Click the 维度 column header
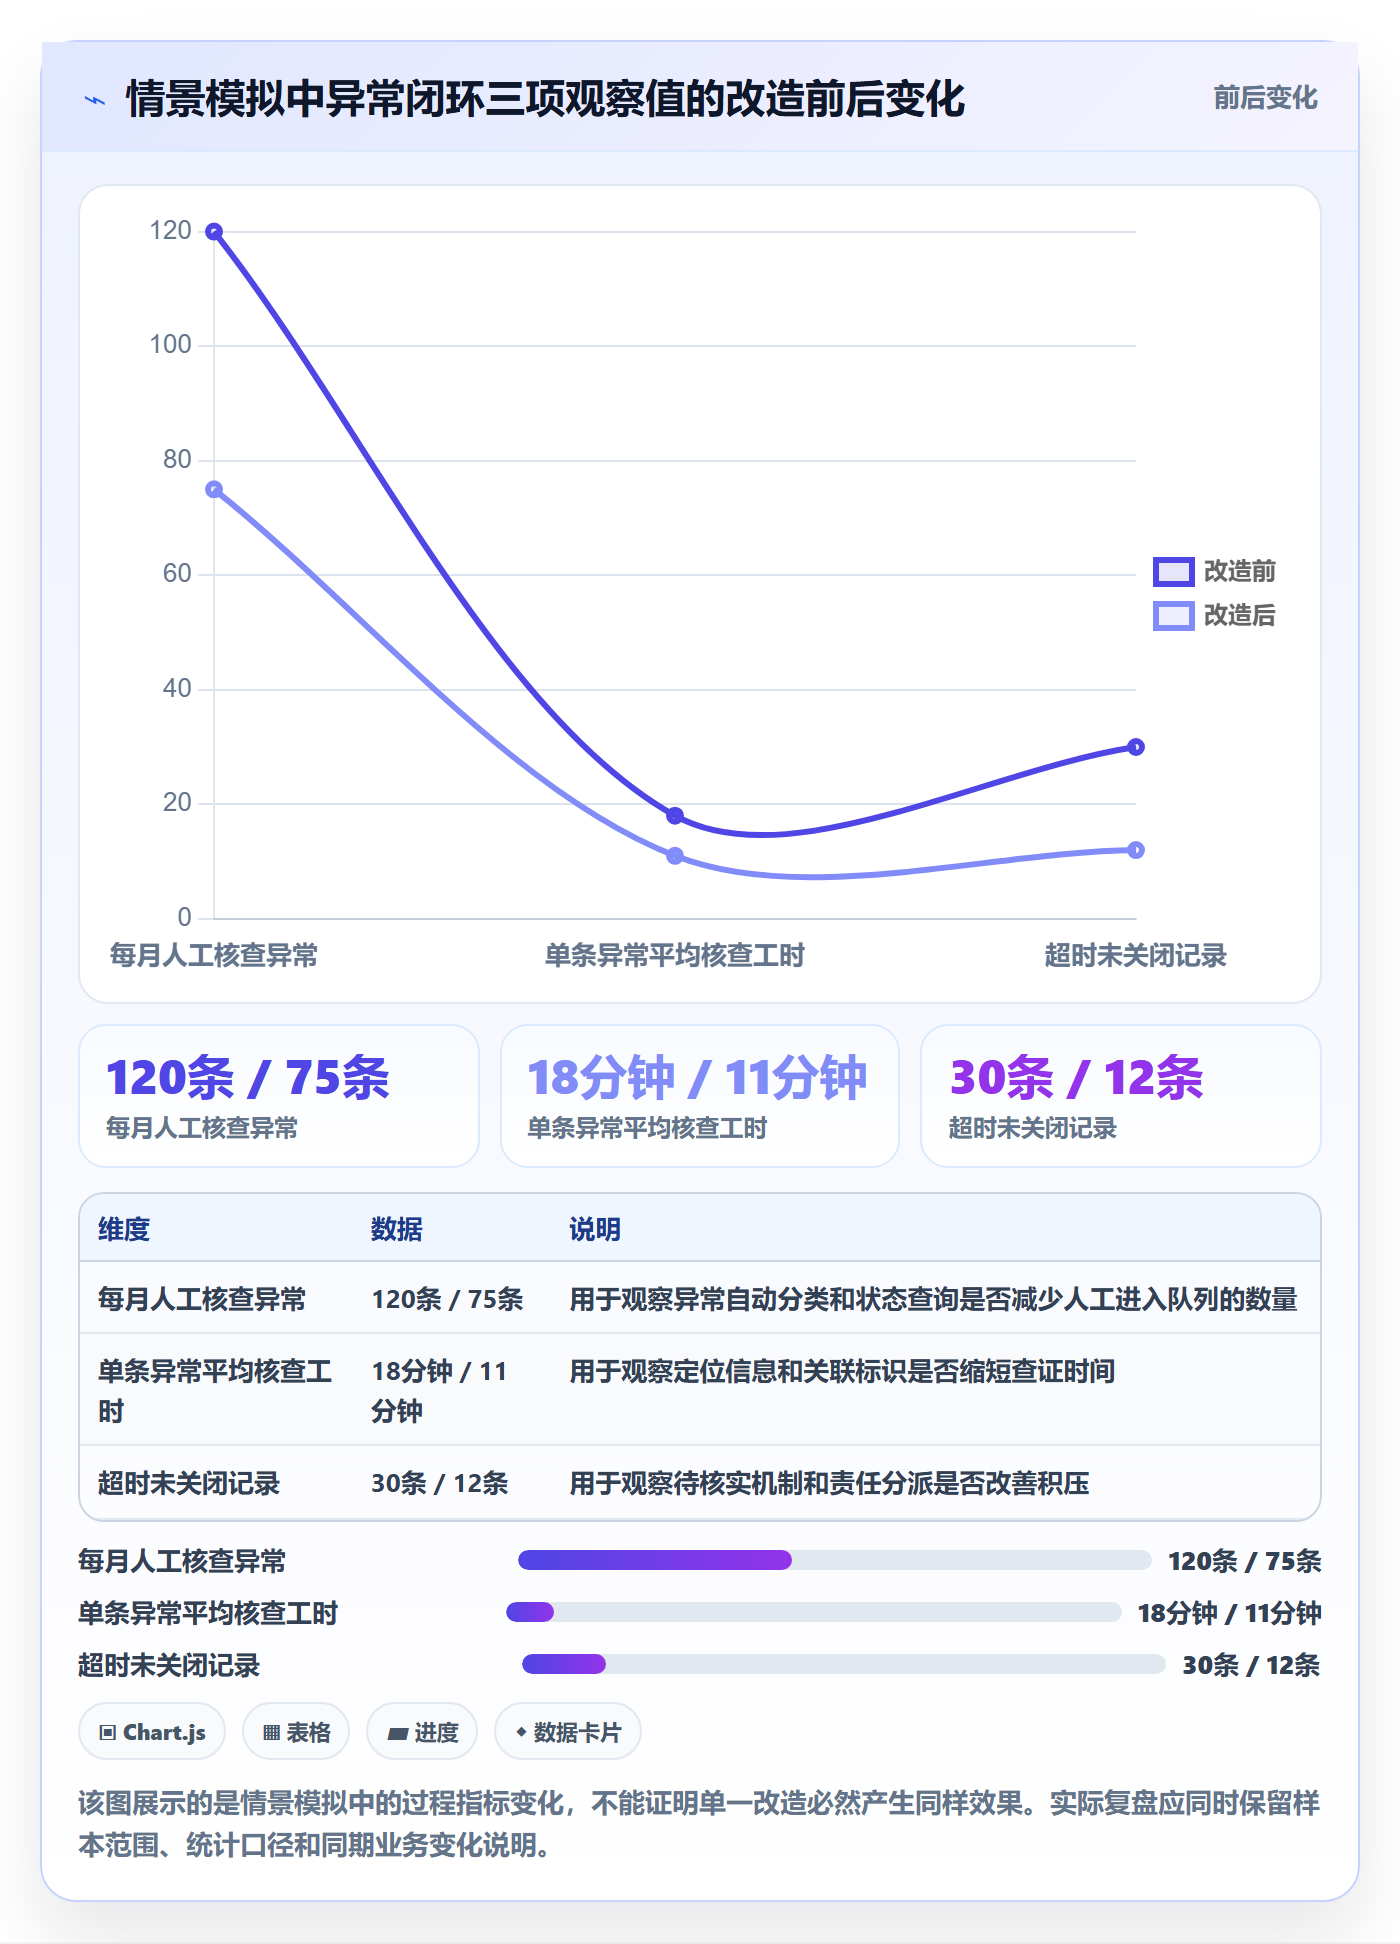 124,1229
